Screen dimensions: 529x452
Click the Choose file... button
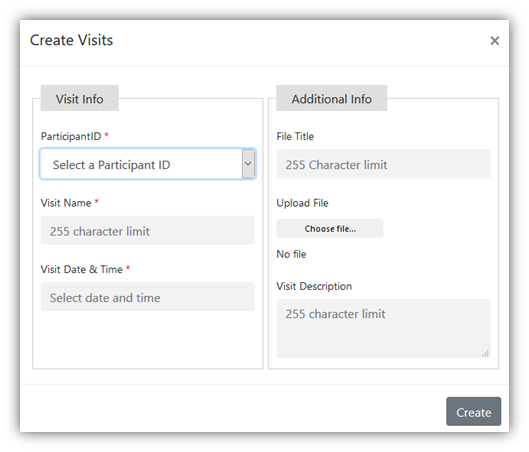[330, 229]
